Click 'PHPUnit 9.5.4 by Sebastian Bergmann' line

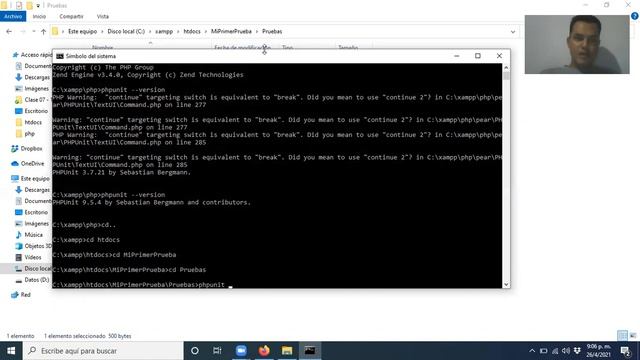pos(151,202)
